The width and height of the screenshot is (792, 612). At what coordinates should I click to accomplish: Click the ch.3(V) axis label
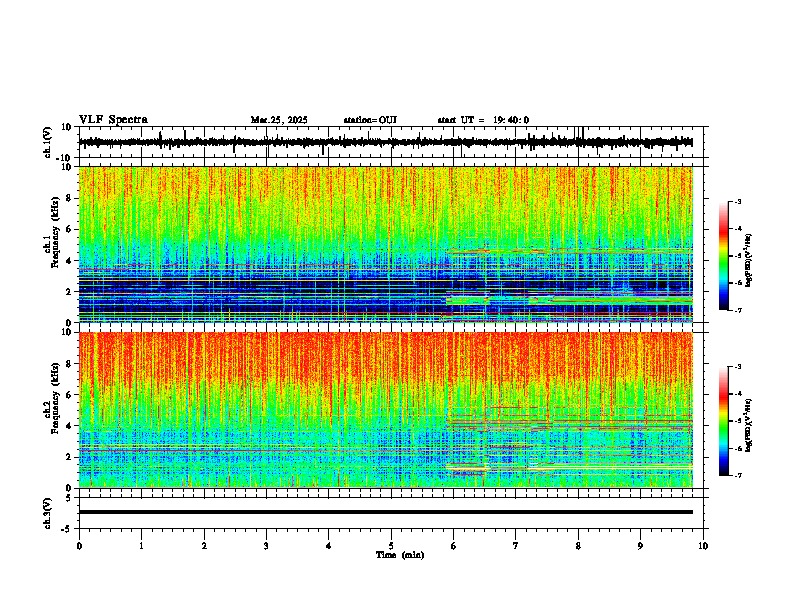tap(48, 513)
